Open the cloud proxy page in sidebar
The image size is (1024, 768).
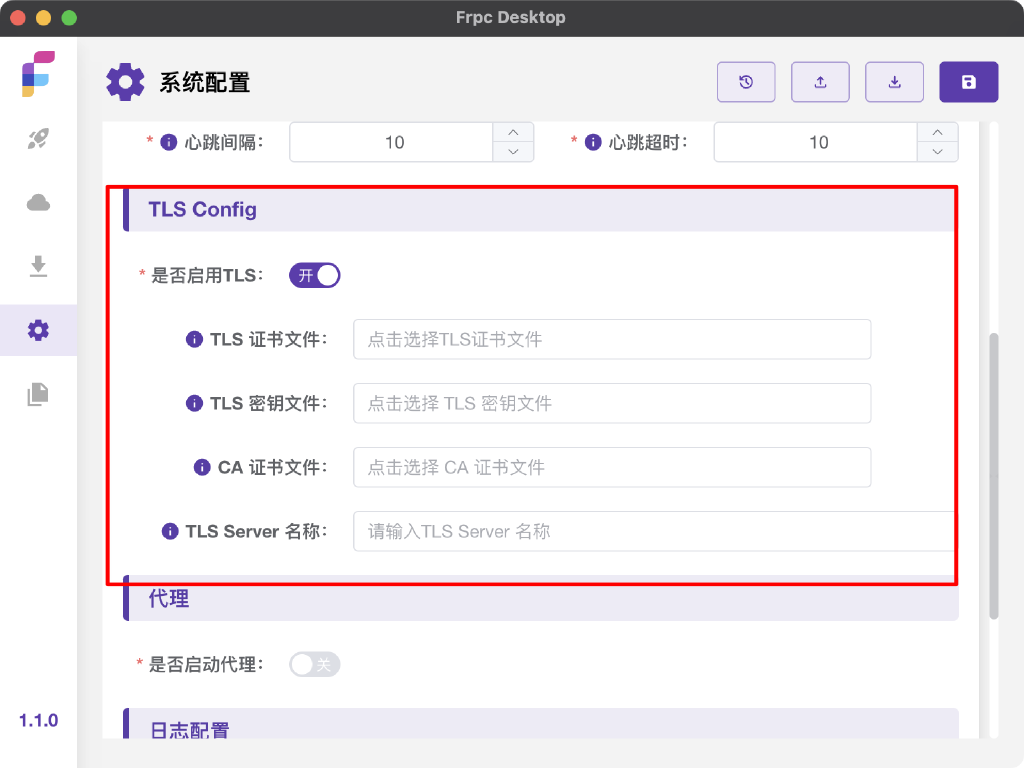(x=38, y=203)
